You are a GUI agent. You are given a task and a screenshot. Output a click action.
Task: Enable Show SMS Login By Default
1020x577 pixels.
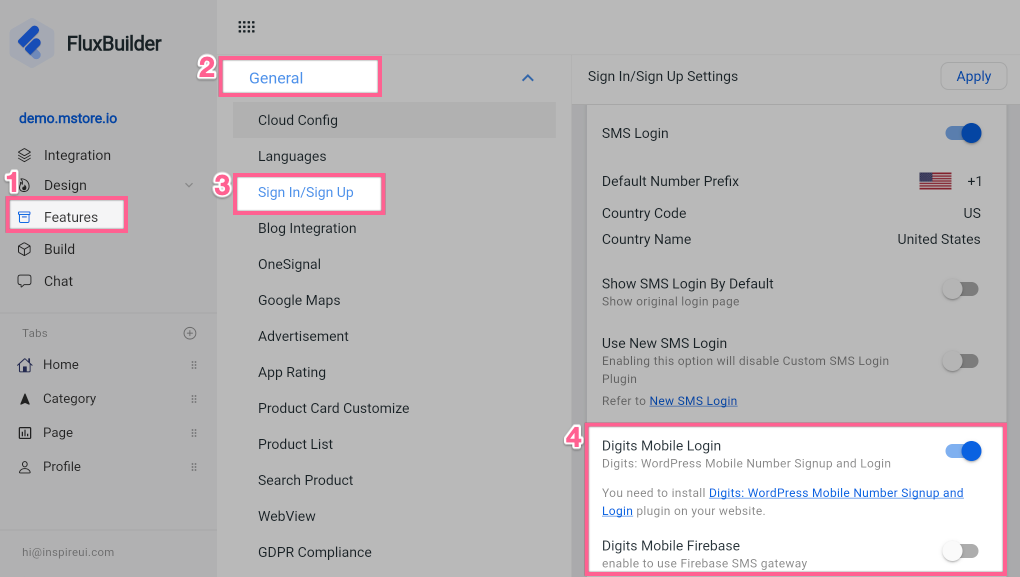pyautogui.click(x=961, y=290)
